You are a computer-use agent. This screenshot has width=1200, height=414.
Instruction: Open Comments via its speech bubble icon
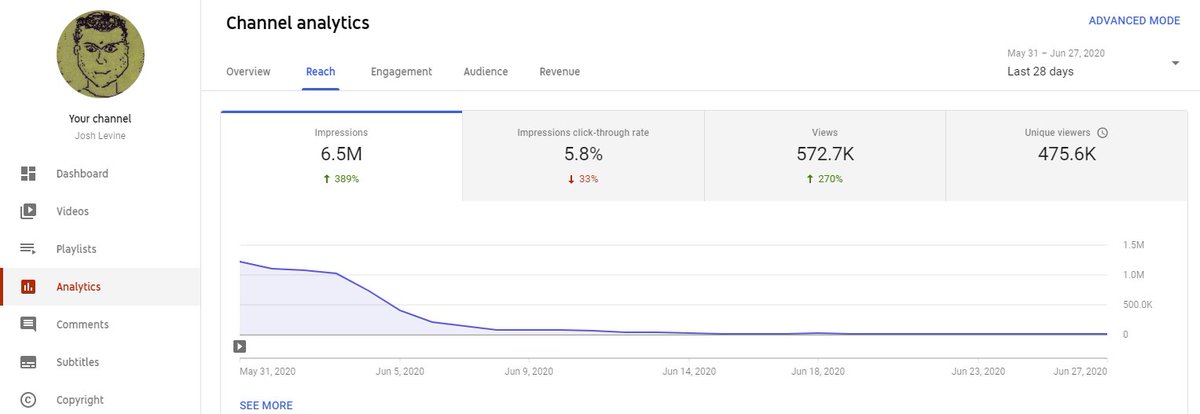click(28, 325)
